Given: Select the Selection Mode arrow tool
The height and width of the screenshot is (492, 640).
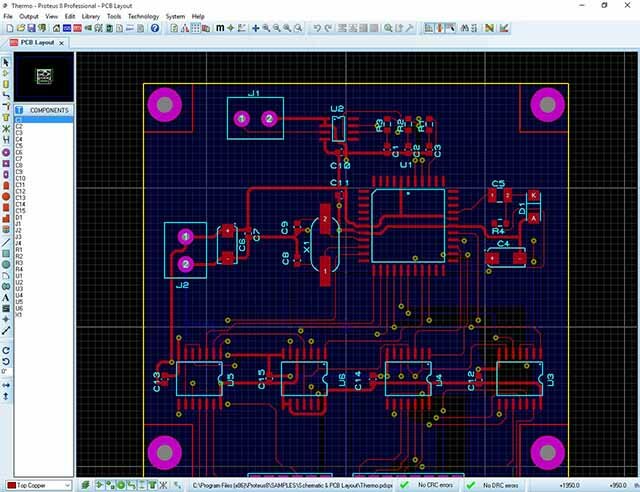Looking at the screenshot, I should click(x=6, y=62).
